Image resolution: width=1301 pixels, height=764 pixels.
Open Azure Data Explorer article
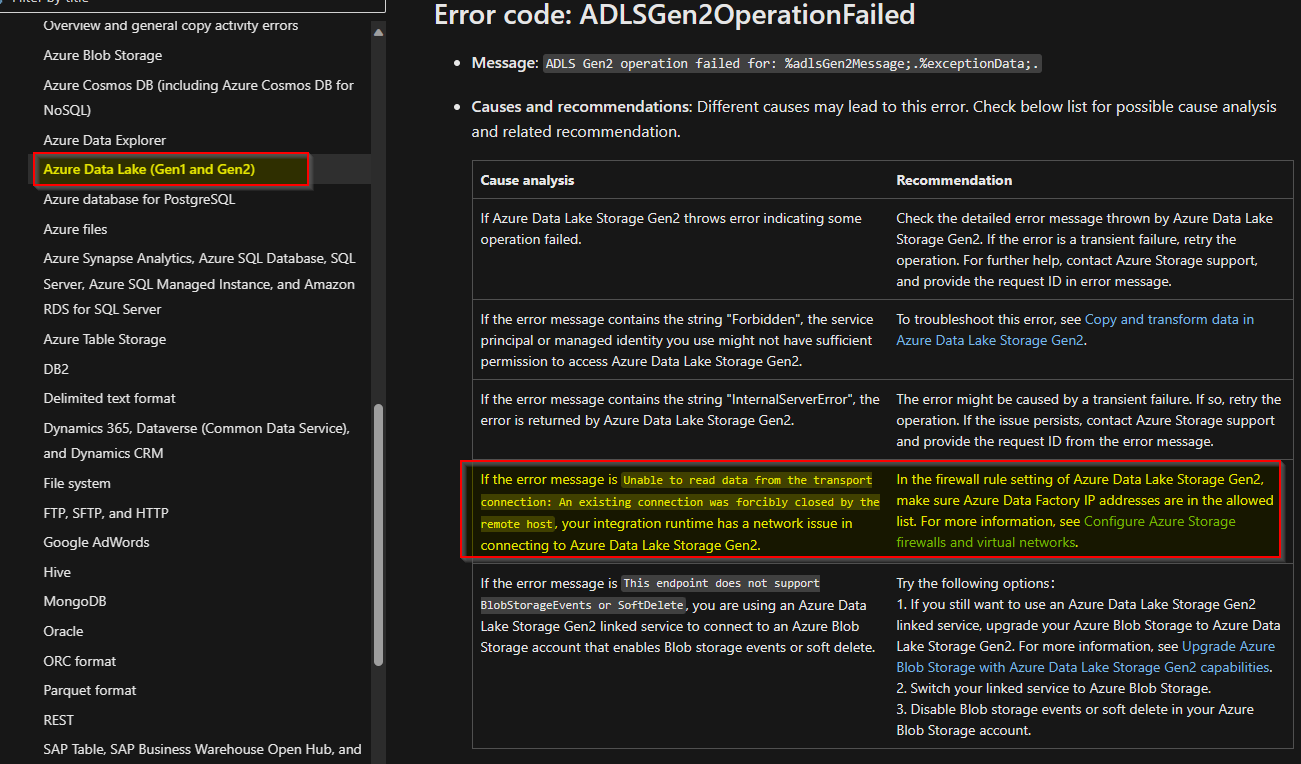coord(104,140)
